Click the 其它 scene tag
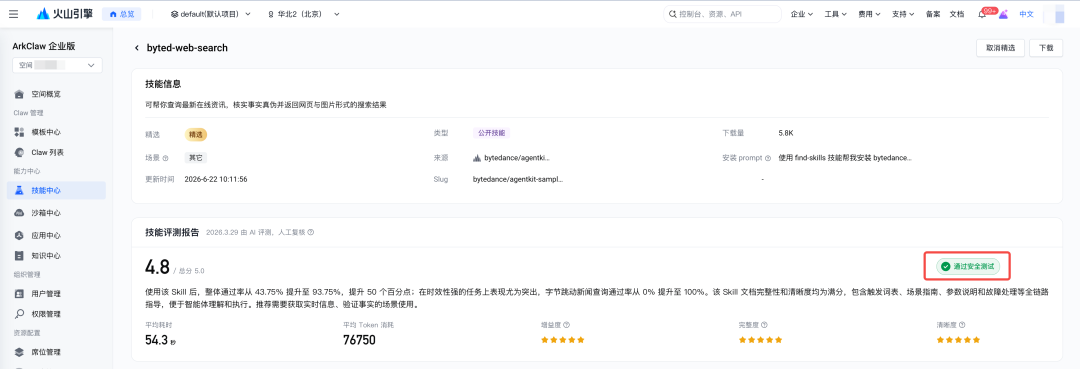The image size is (1080, 369). 196,158
